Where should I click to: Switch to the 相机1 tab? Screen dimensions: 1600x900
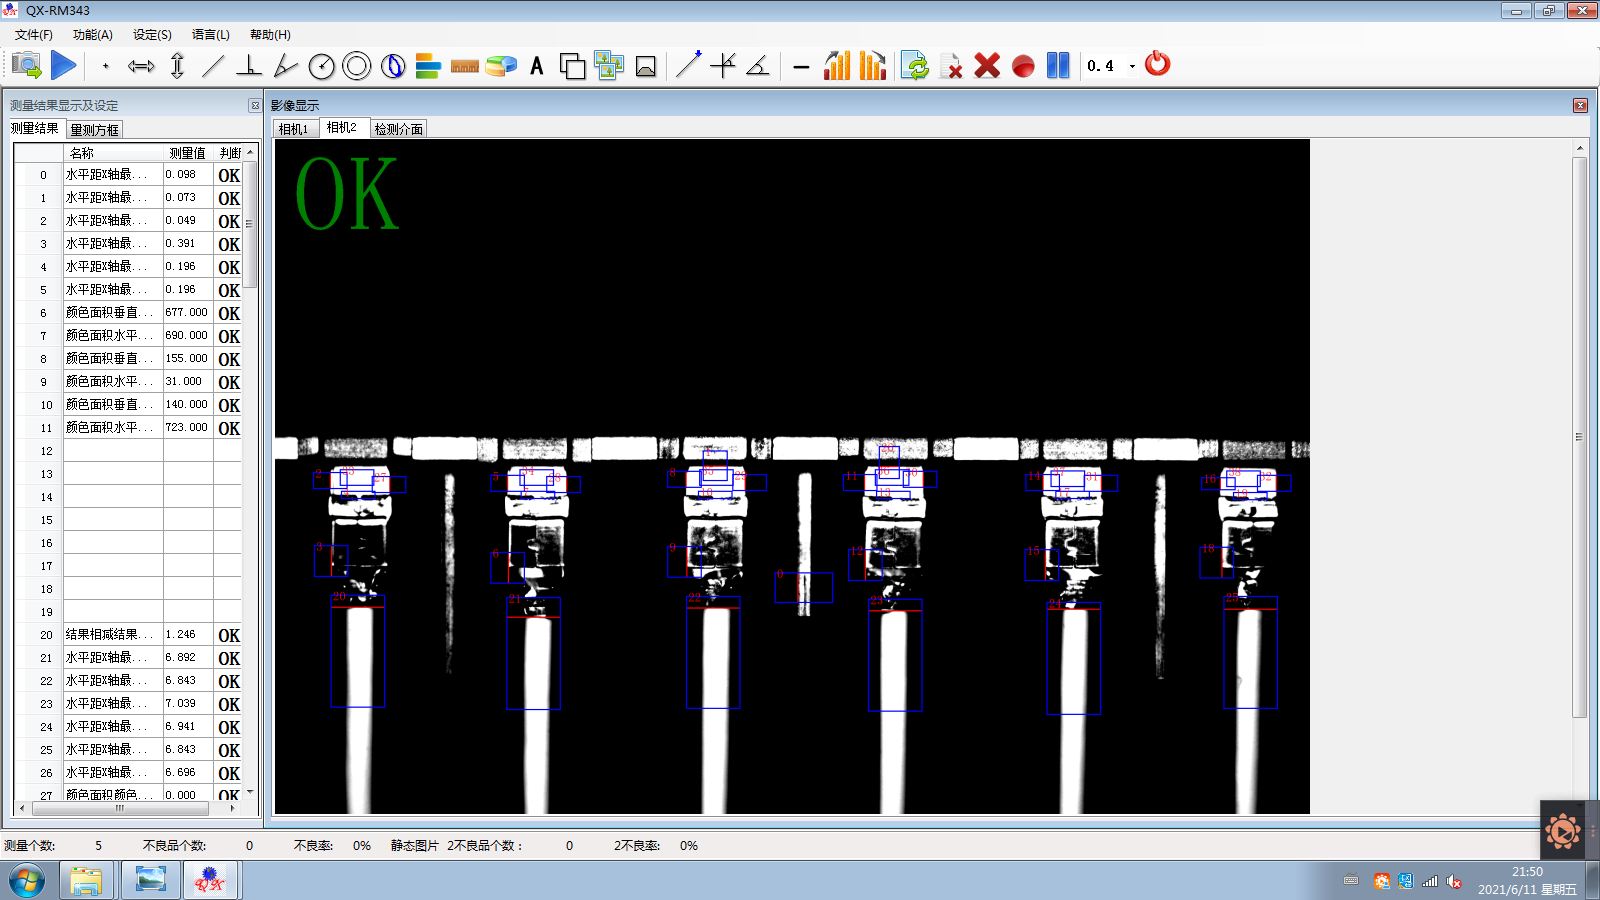[x=294, y=129]
